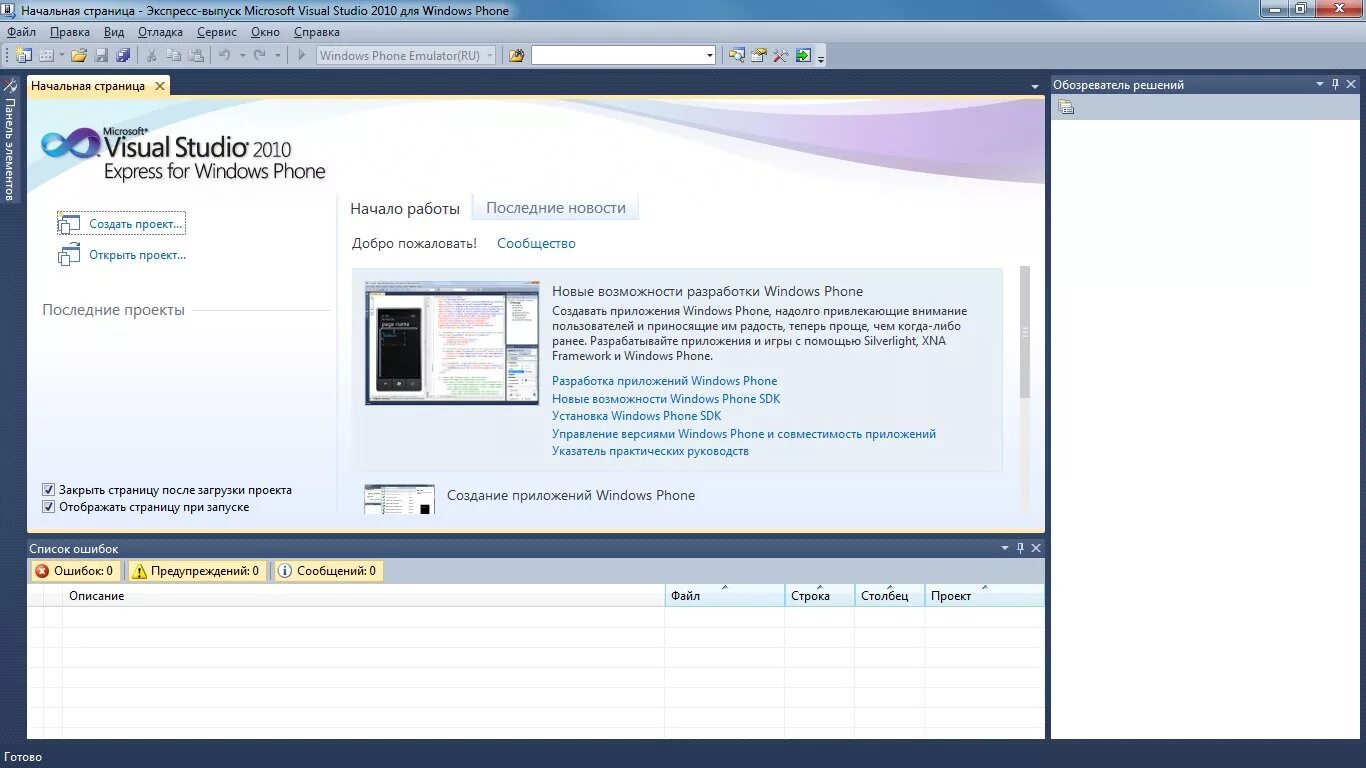This screenshot has height=768, width=1366.
Task: Open the Отладка menu
Action: 160,32
